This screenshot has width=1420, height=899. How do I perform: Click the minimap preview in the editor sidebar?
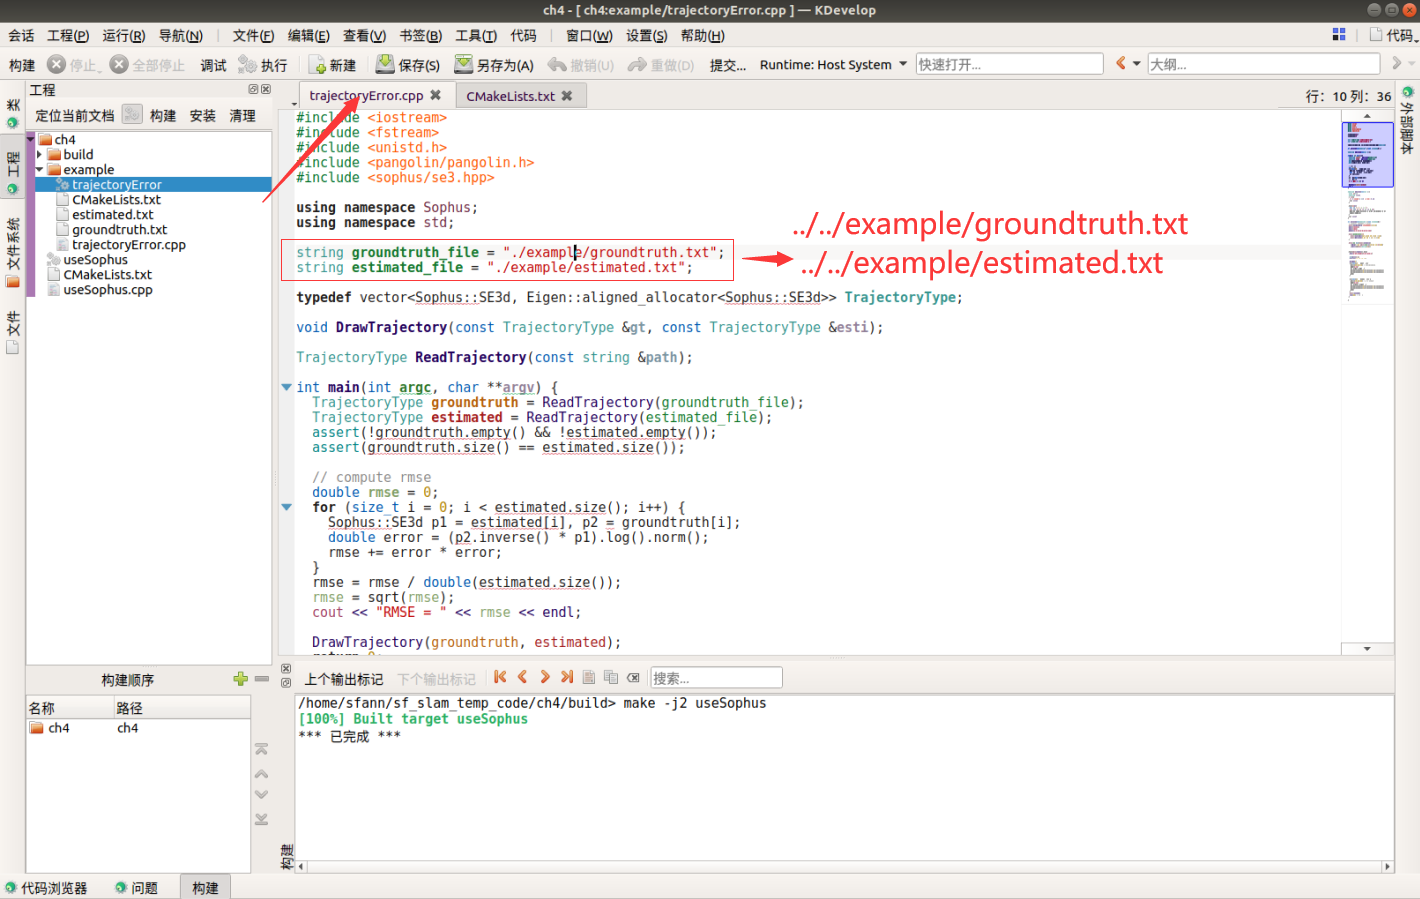(x=1369, y=155)
